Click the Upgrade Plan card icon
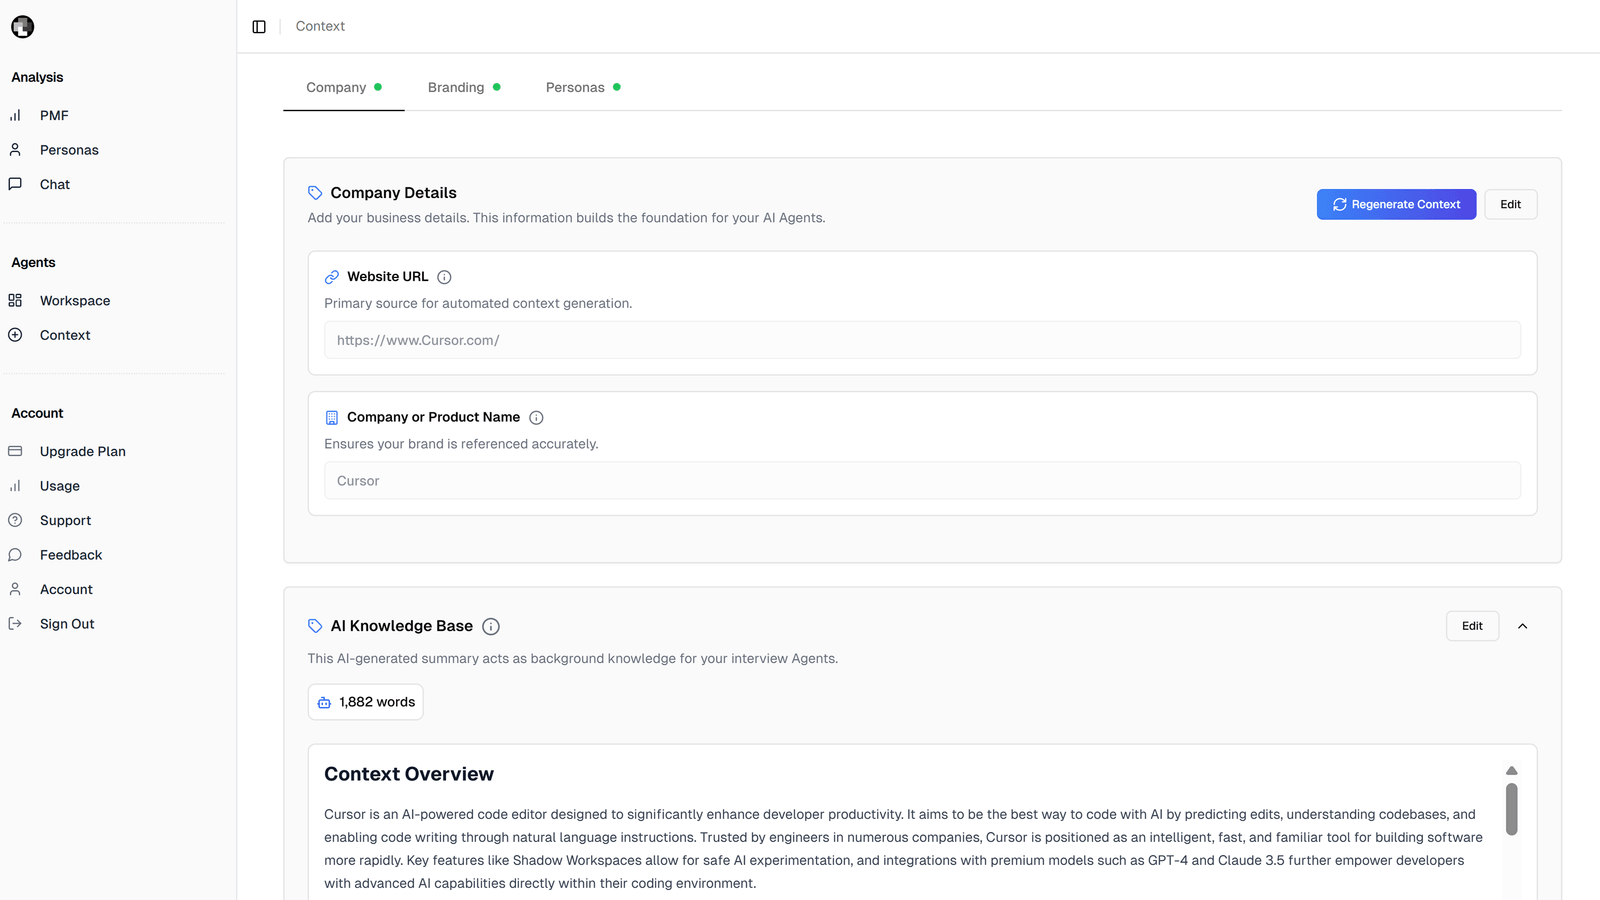Screen dimensions: 1600x900 coord(15,451)
